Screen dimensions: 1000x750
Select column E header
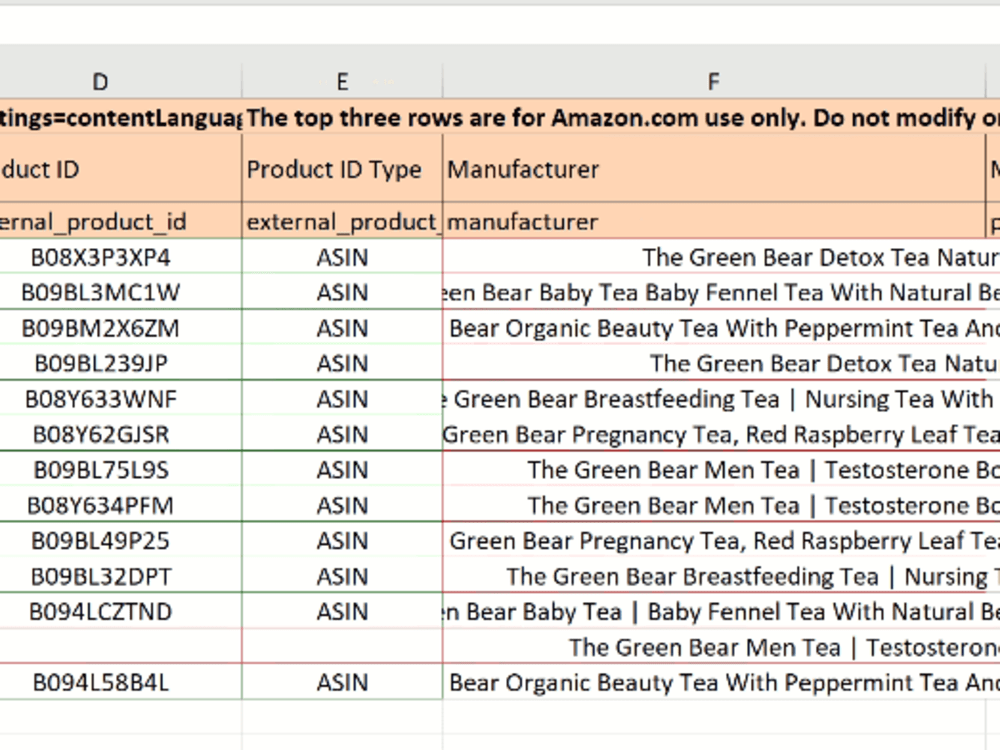click(x=342, y=82)
